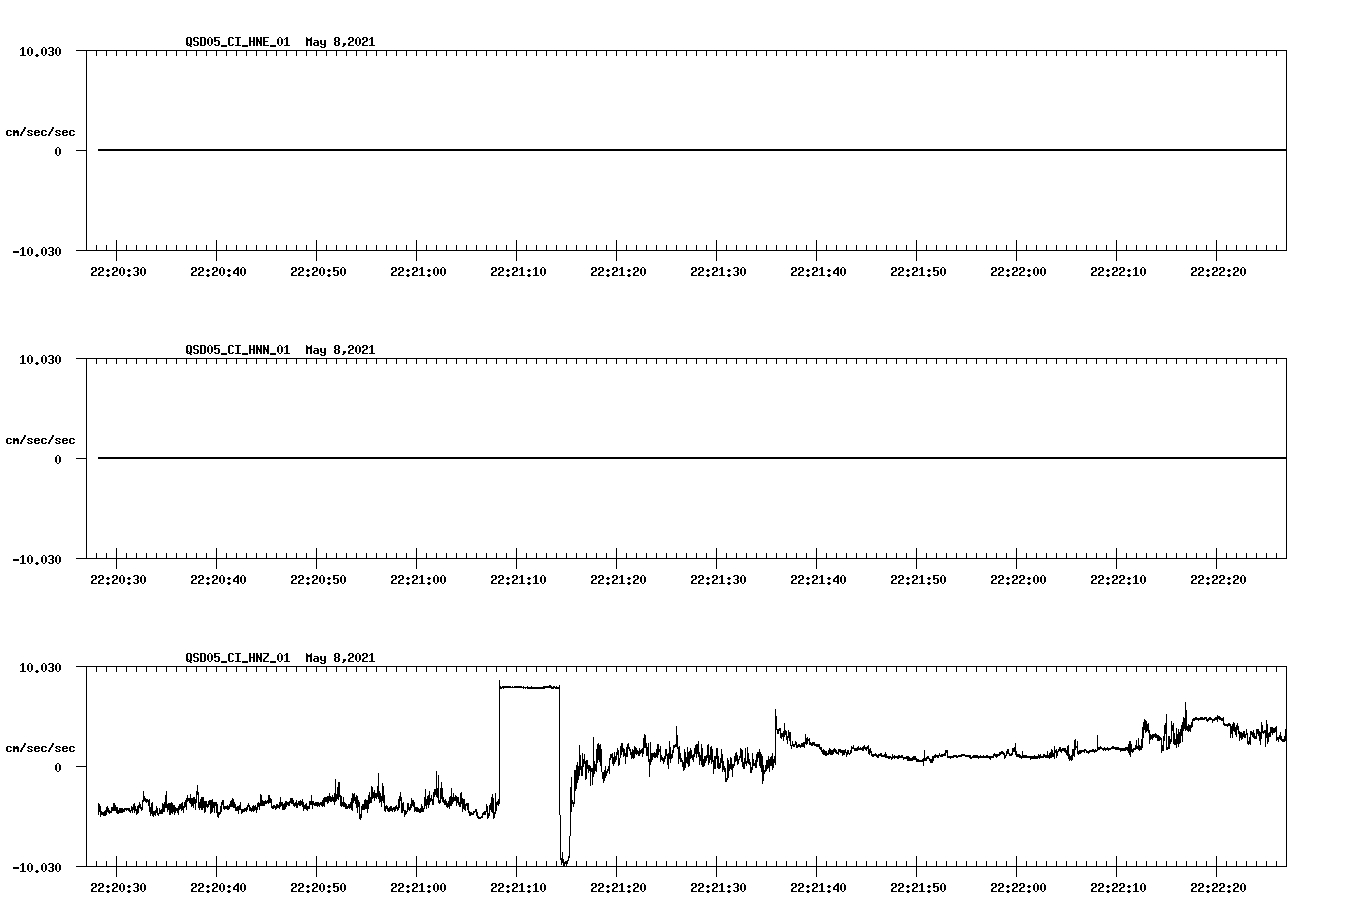Click the sharp spike near 22:21:35 on HNZ
This screenshot has height=924, width=1358.
775,712
